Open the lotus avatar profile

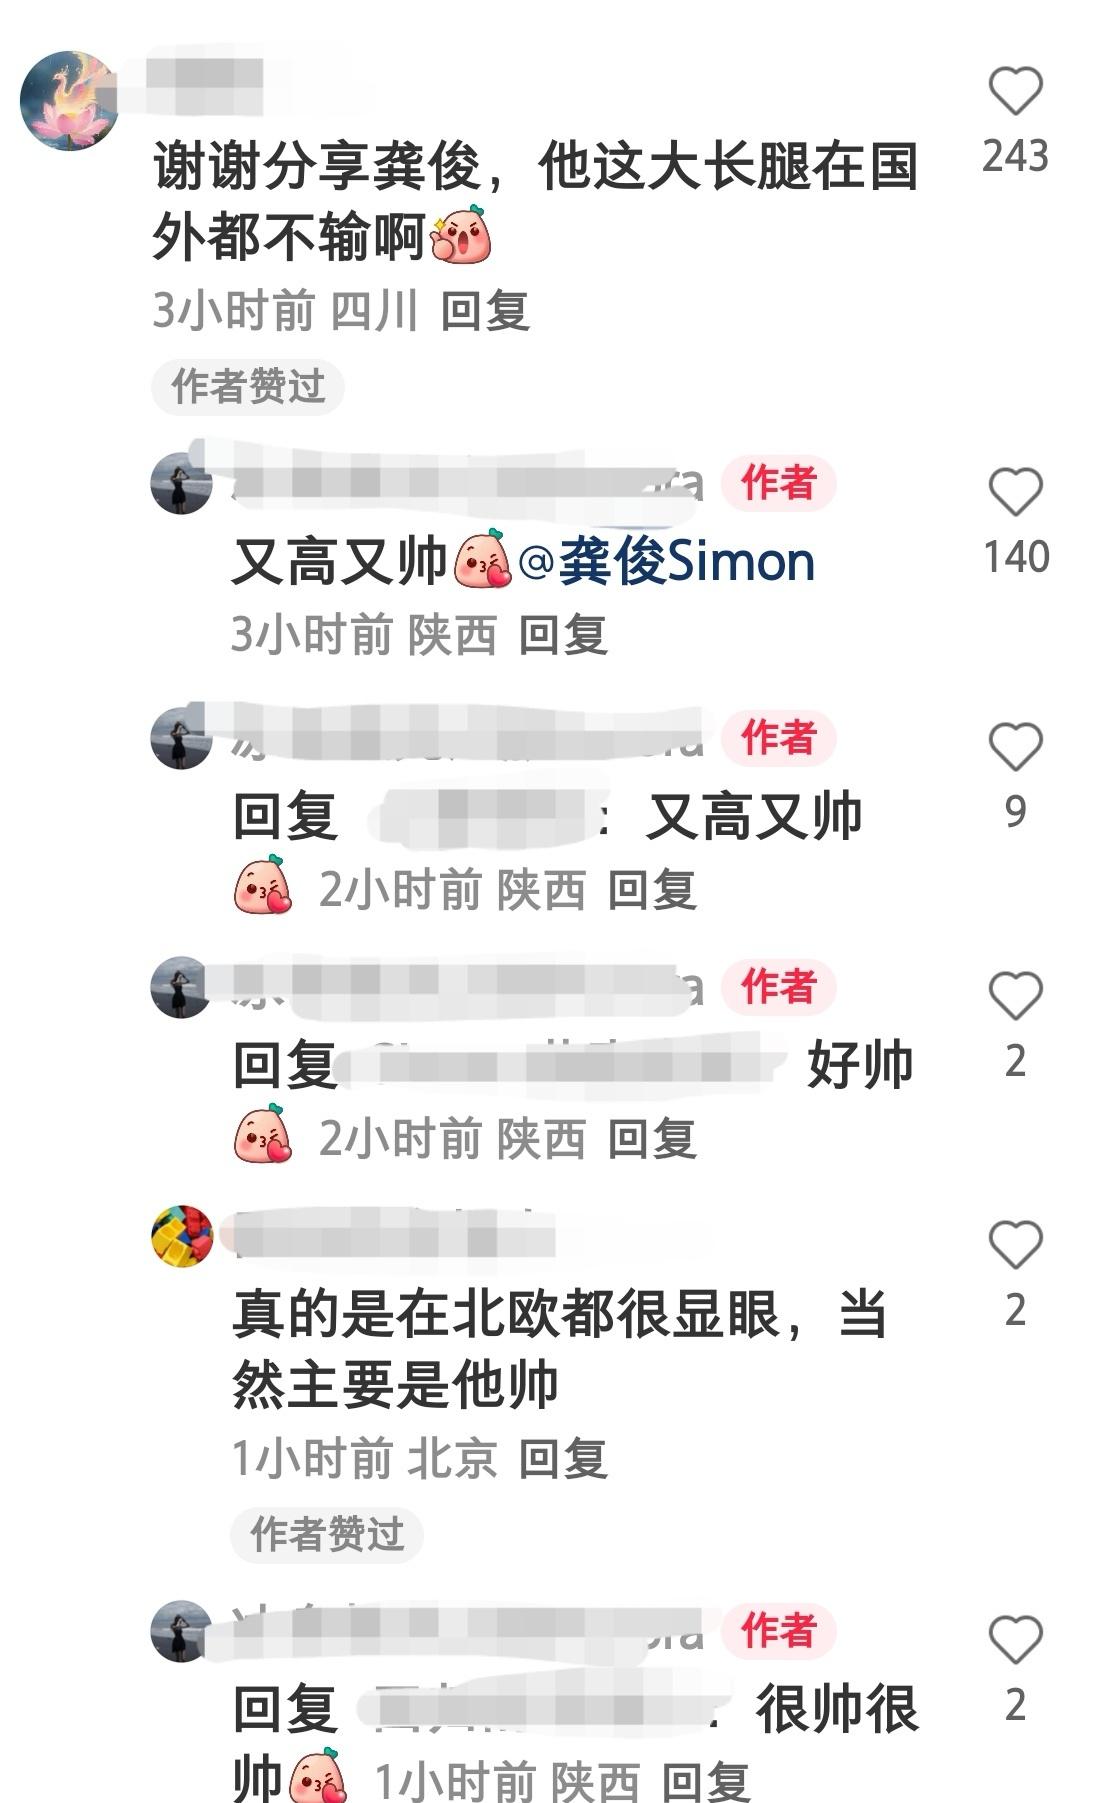tap(68, 100)
